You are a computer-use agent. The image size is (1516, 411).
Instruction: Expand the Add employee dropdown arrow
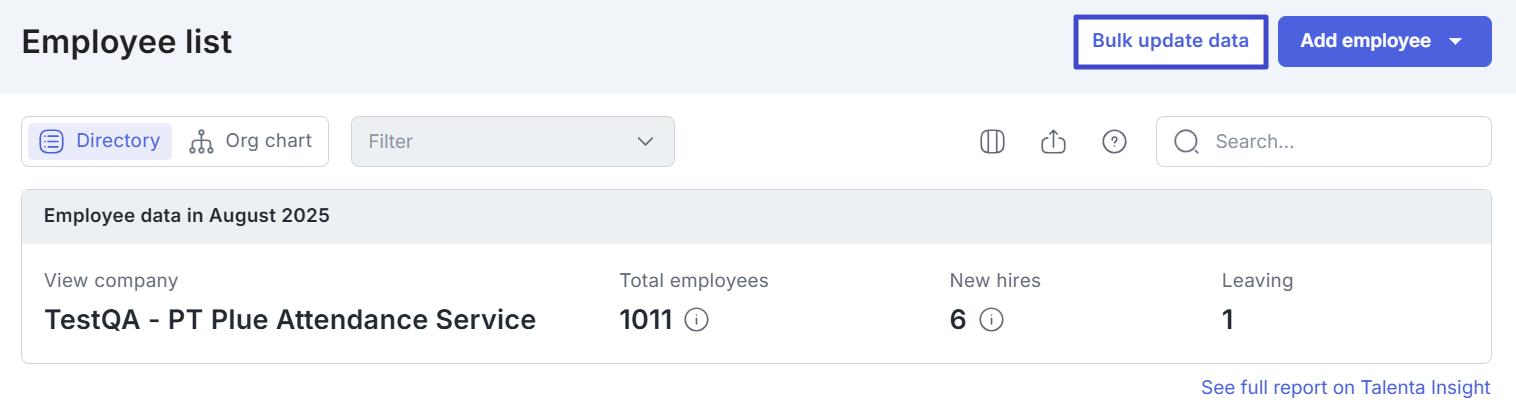point(1456,42)
